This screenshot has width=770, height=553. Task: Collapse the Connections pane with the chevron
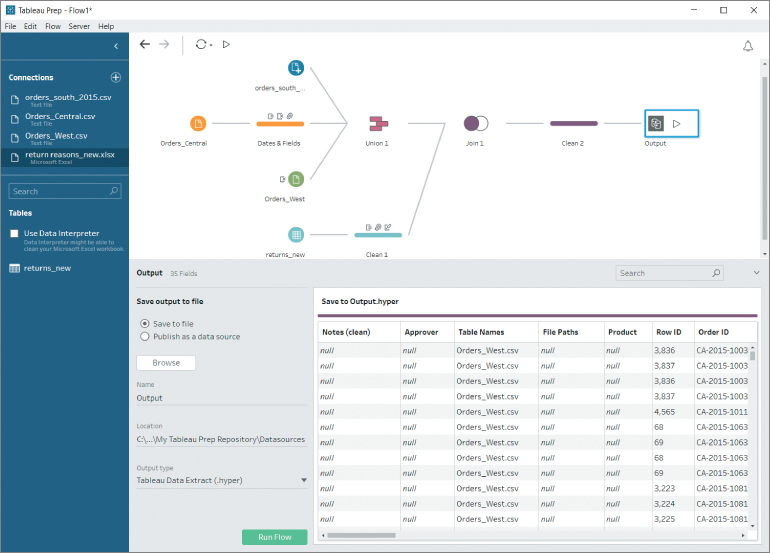[116, 46]
